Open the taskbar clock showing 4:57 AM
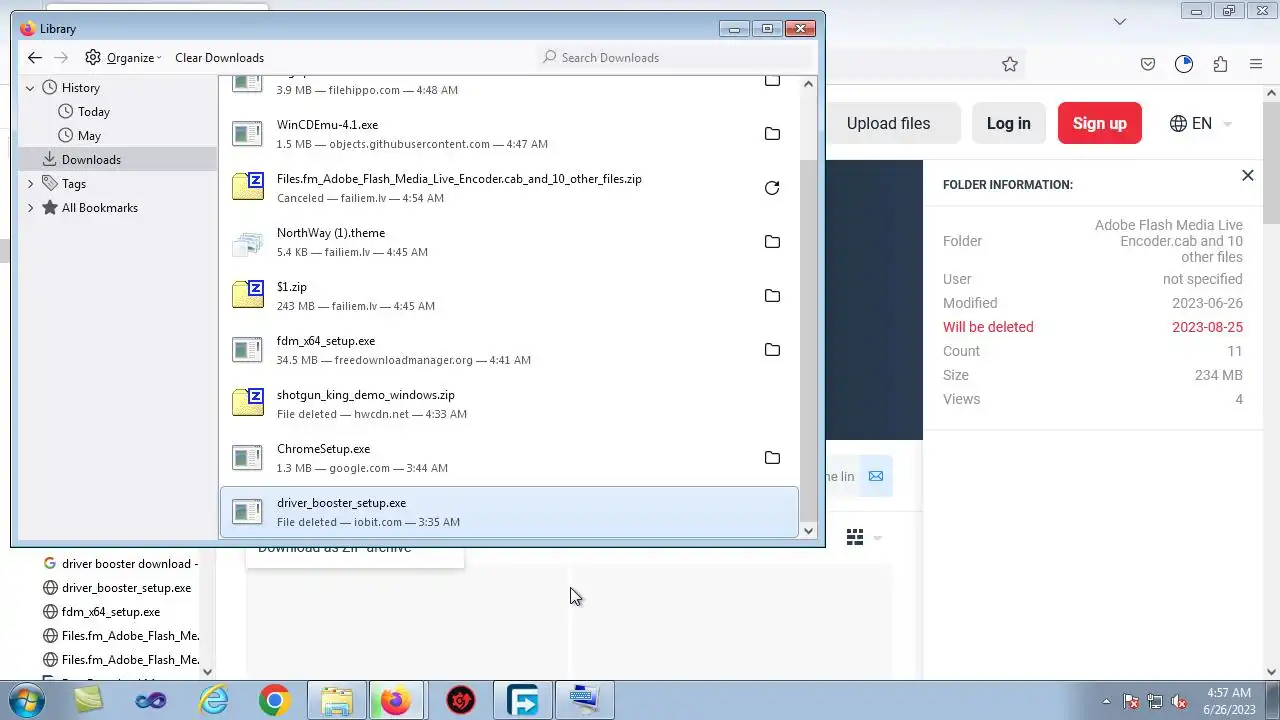Viewport: 1280px width, 720px height. coord(1229,701)
